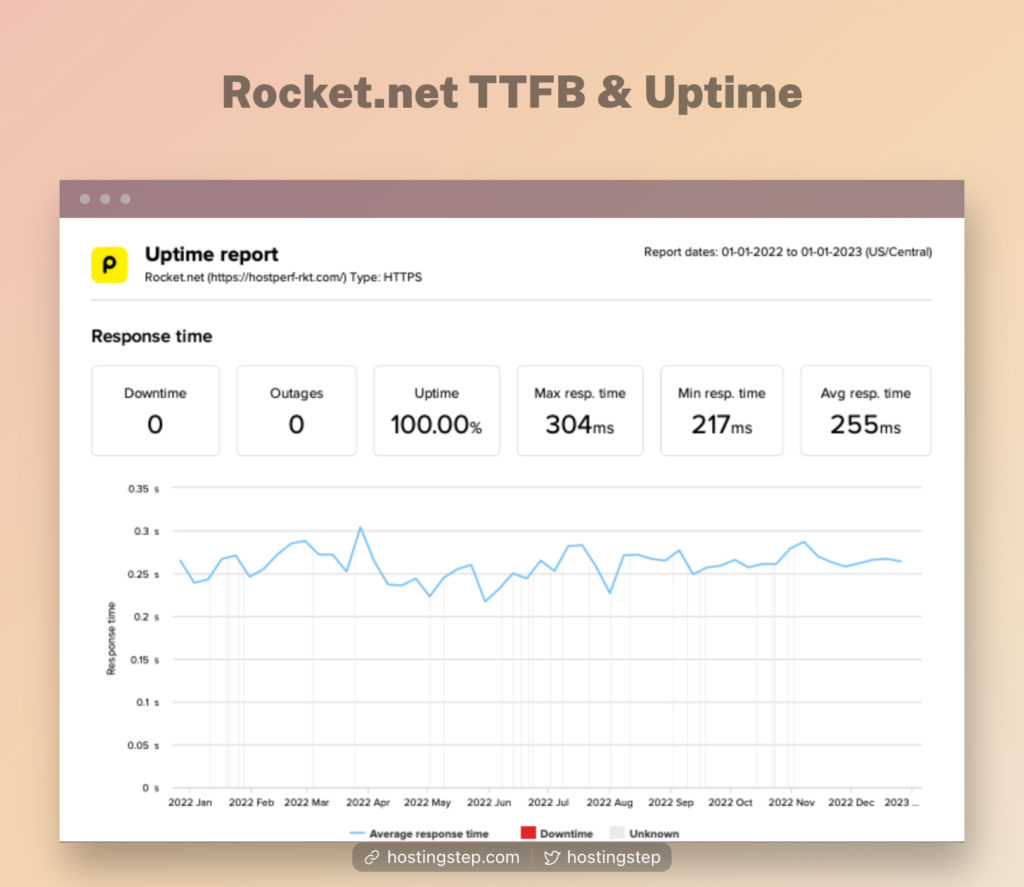Click the 2022 Apr axis label
The height and width of the screenshot is (887, 1024).
click(368, 802)
